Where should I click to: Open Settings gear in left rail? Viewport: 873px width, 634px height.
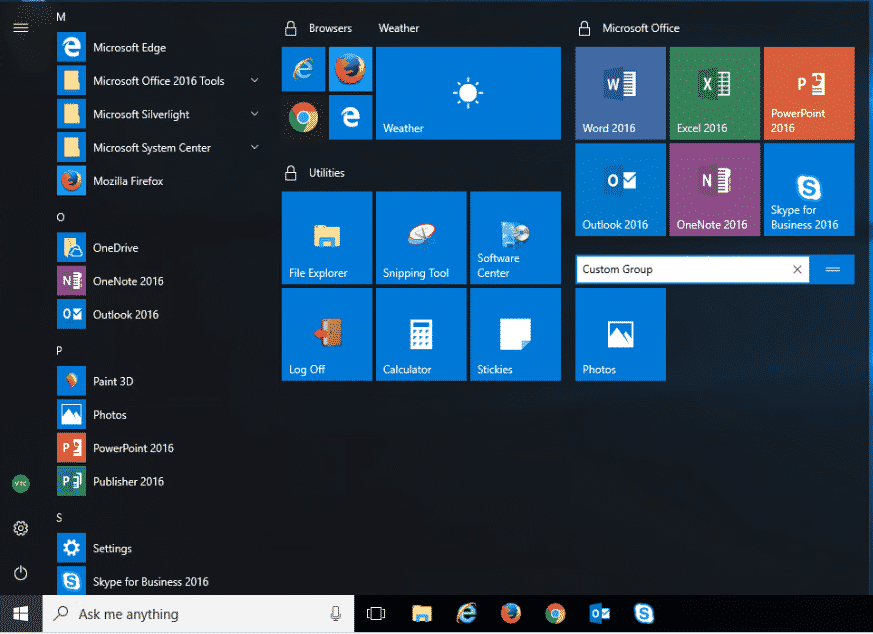tap(21, 528)
